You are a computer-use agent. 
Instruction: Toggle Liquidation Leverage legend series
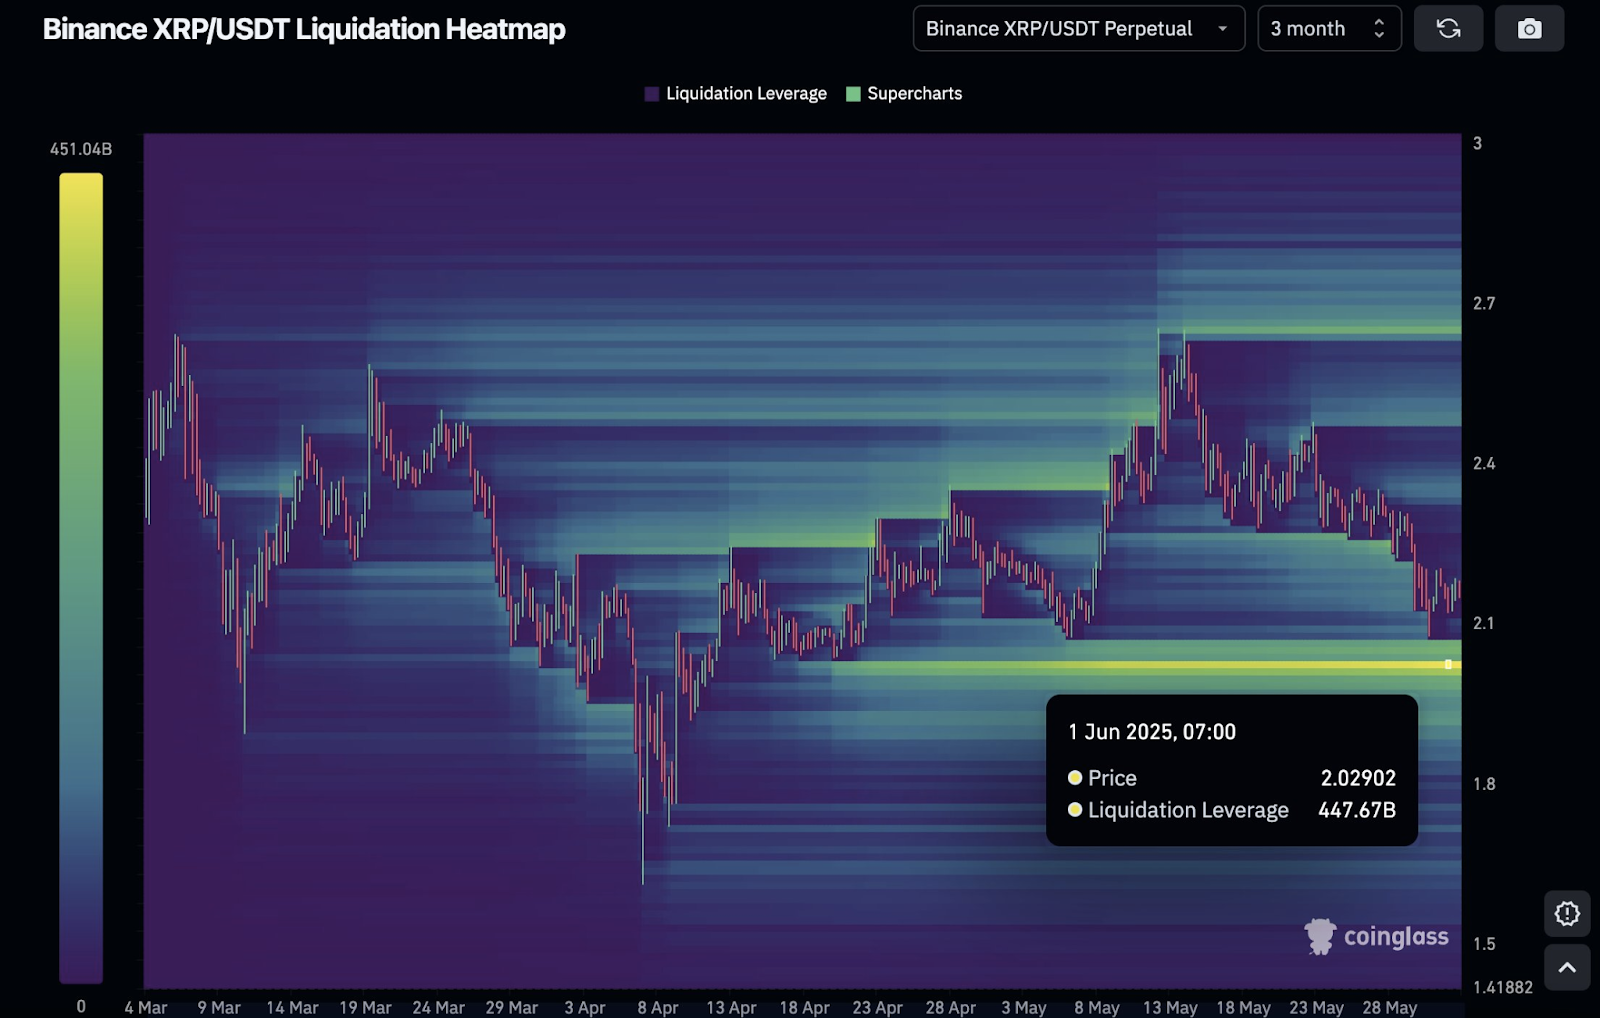point(736,93)
